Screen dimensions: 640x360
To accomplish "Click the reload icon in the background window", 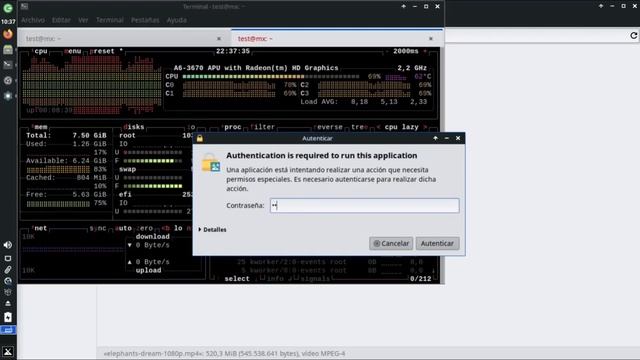I will coord(633,36).
